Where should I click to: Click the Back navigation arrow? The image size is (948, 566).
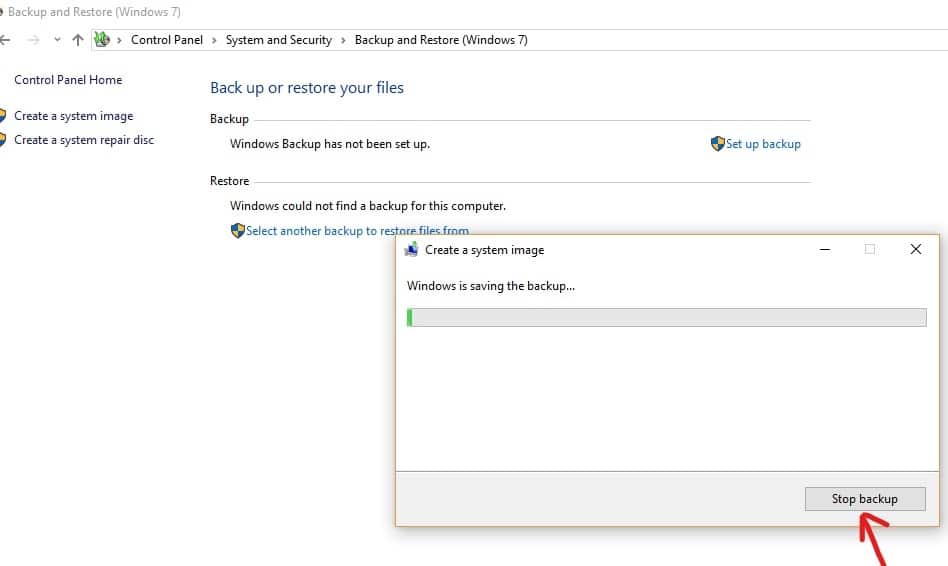[5, 40]
